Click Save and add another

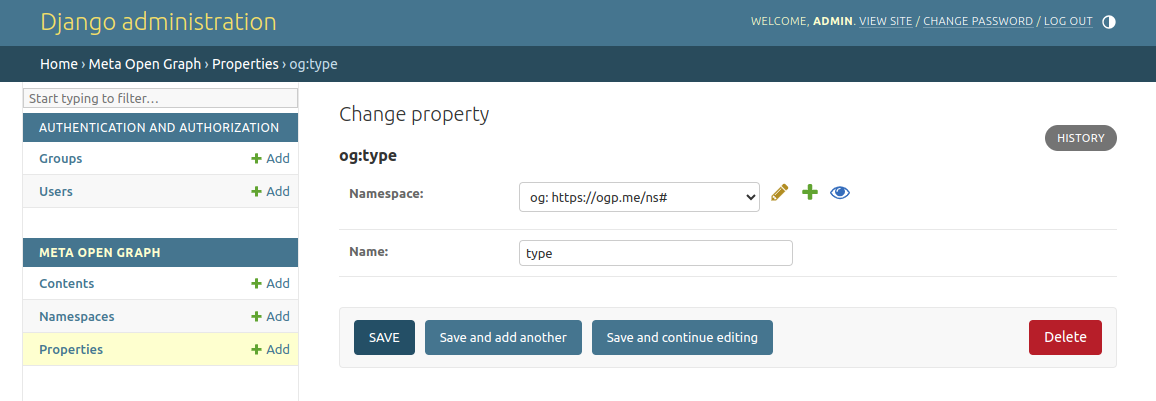(503, 338)
